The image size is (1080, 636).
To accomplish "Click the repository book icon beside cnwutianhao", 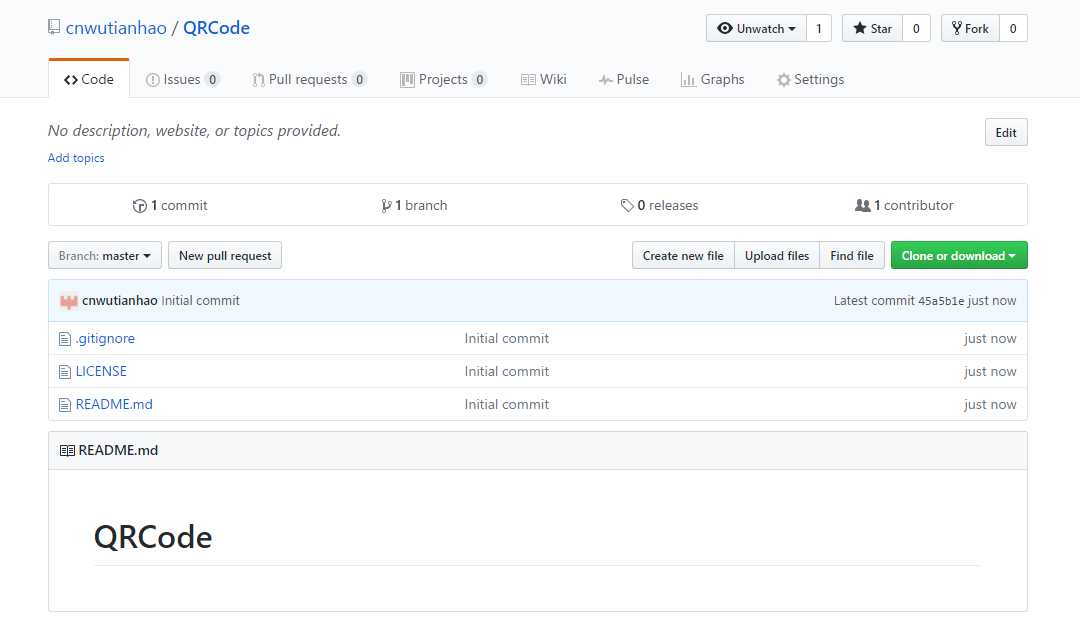I will [x=54, y=28].
